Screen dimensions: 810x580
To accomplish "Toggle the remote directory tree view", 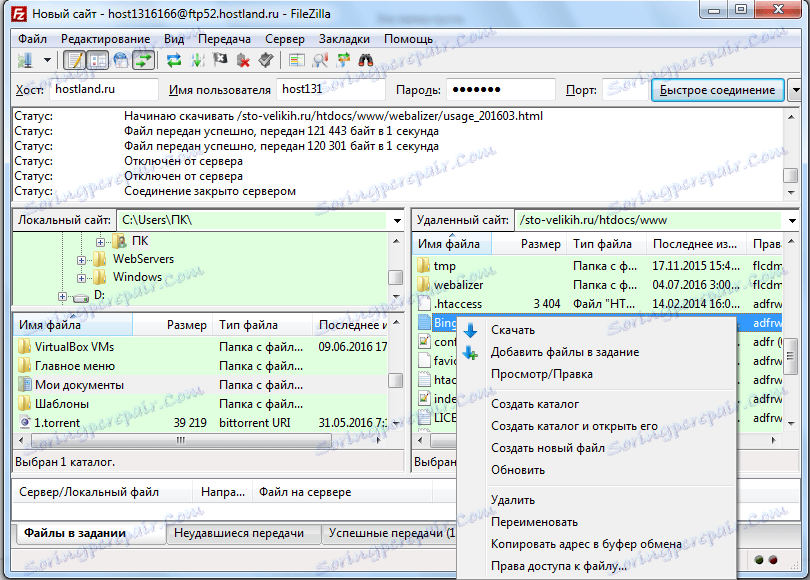I will click(120, 60).
